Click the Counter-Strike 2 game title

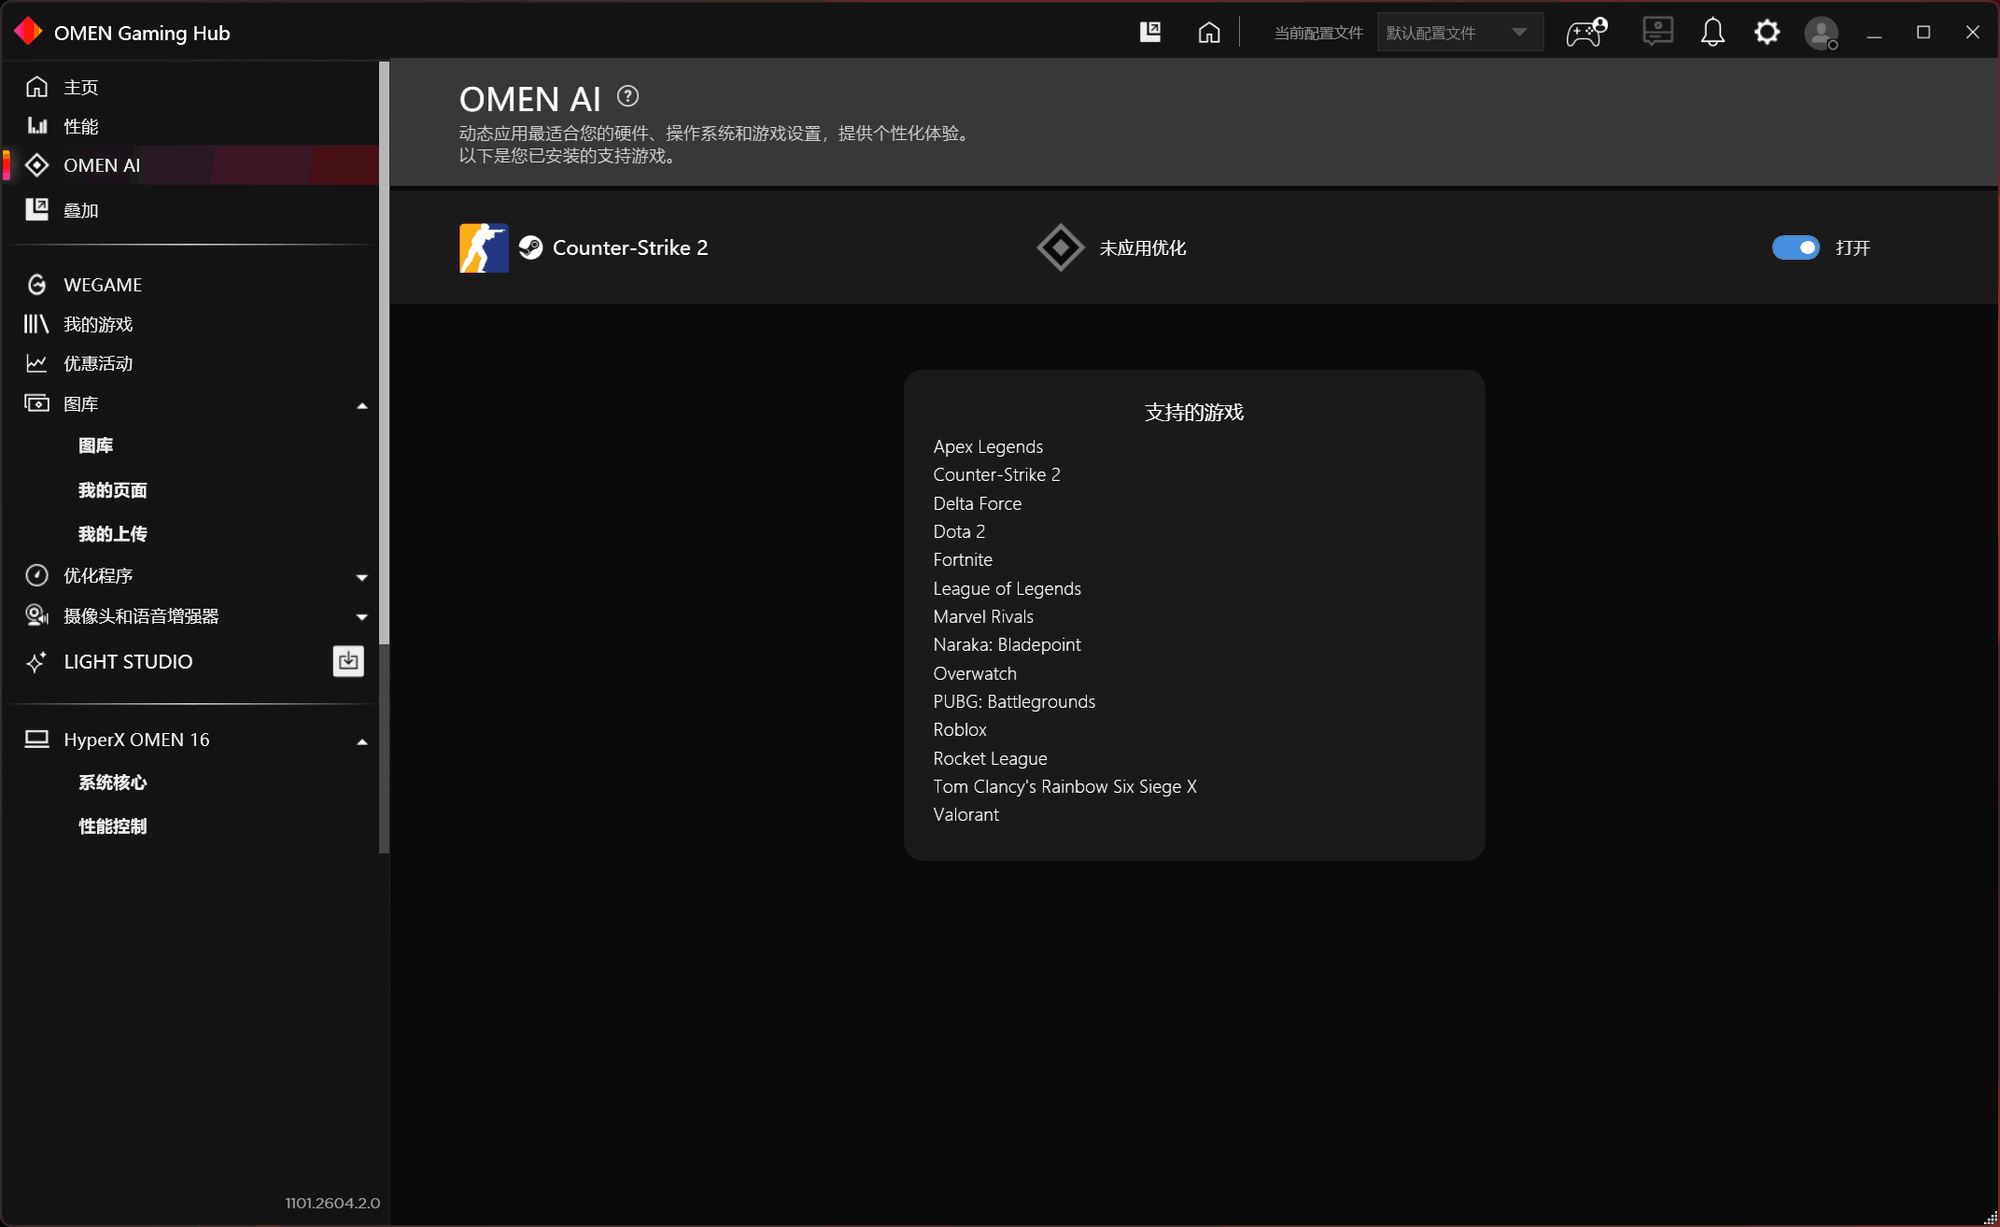[x=630, y=248]
